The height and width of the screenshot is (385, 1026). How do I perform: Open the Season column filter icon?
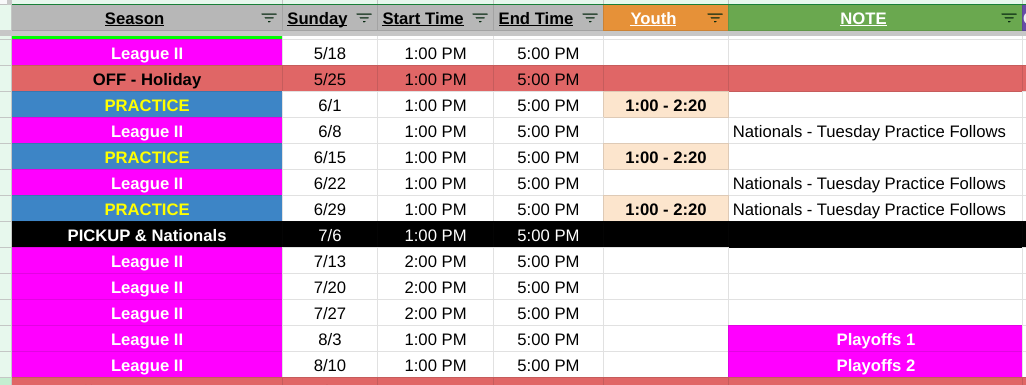[x=269, y=18]
